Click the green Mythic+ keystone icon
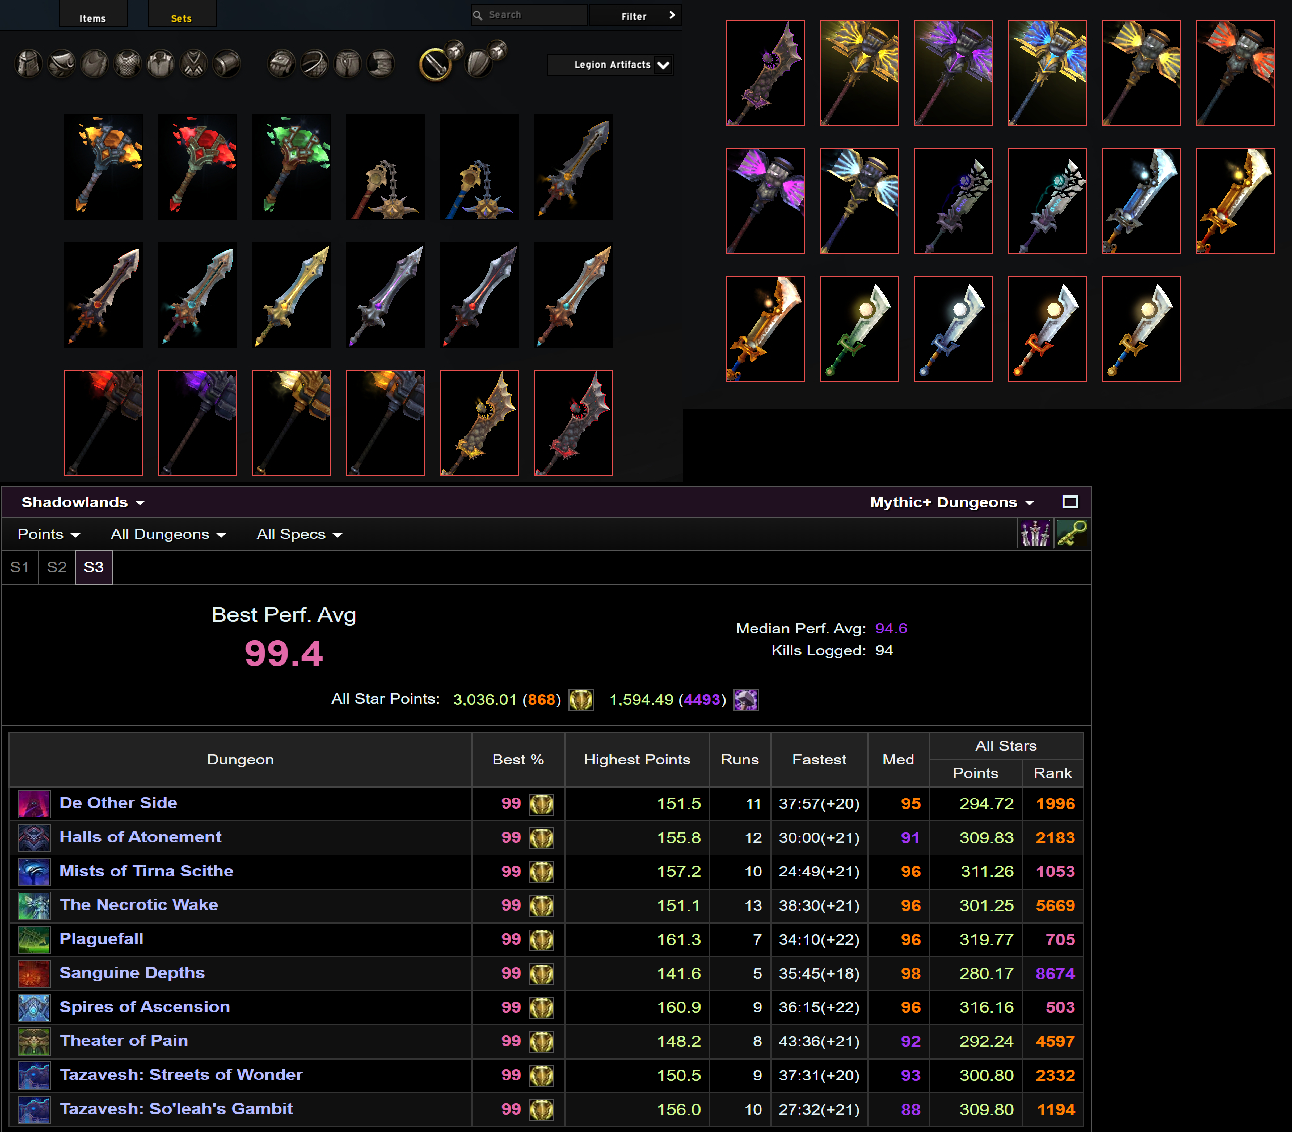This screenshot has height=1132, width=1292. coord(1072,534)
